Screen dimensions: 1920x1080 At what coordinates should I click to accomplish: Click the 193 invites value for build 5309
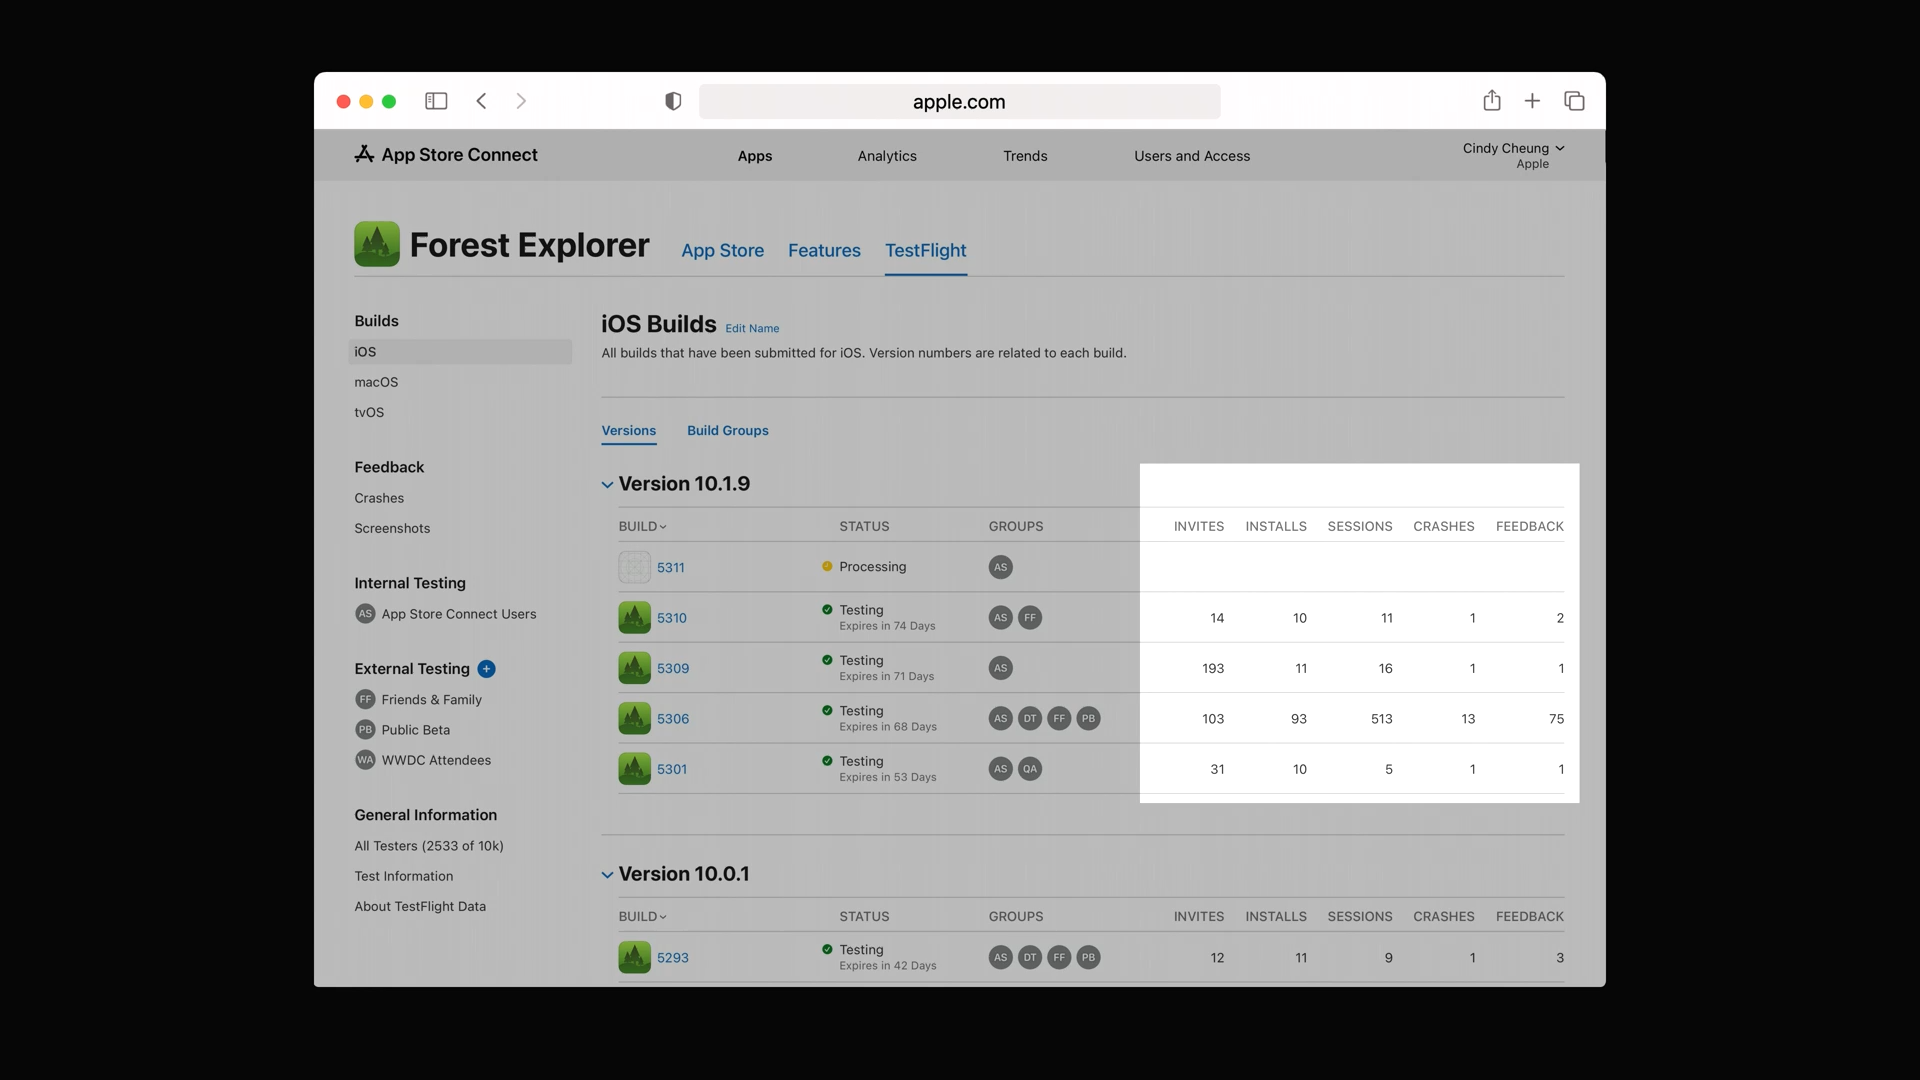point(1212,668)
